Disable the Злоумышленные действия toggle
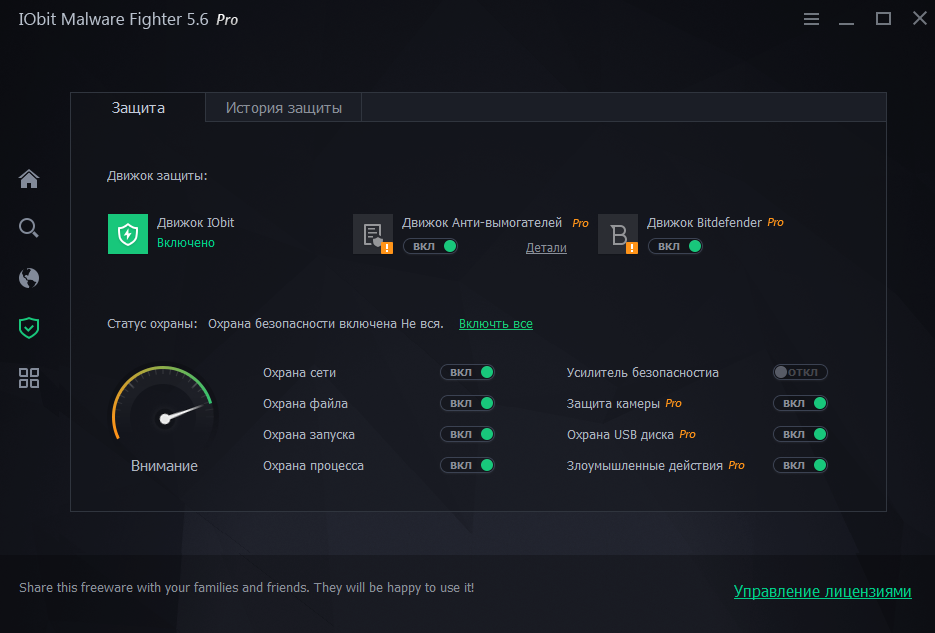935x633 pixels. tap(800, 465)
